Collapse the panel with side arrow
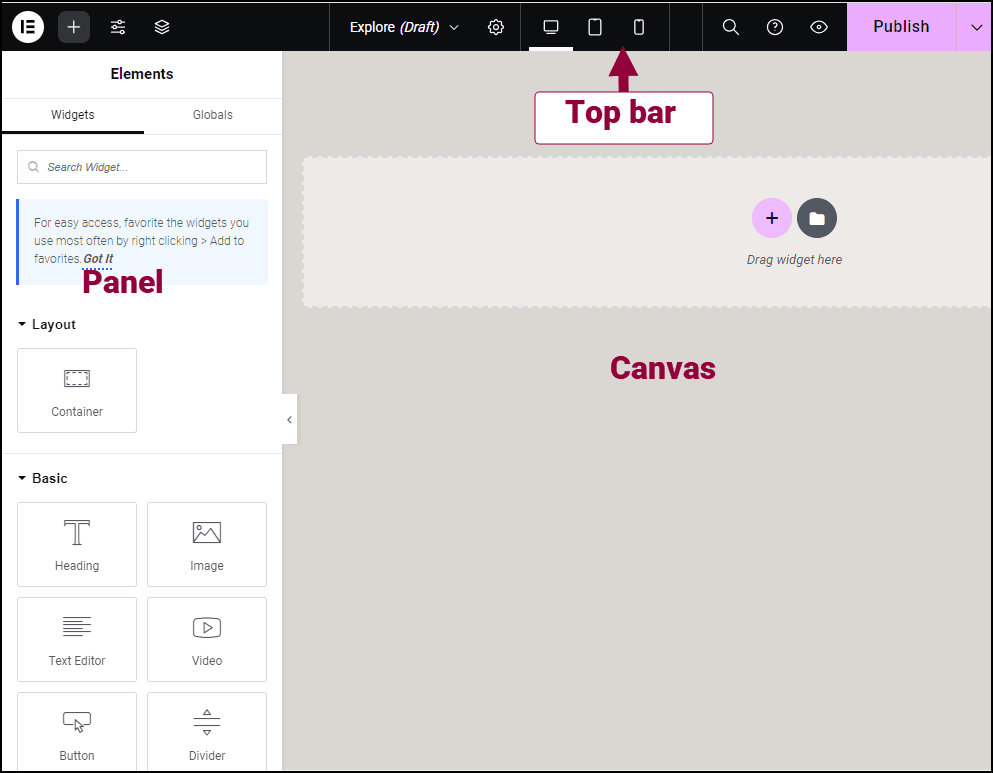 [x=289, y=420]
